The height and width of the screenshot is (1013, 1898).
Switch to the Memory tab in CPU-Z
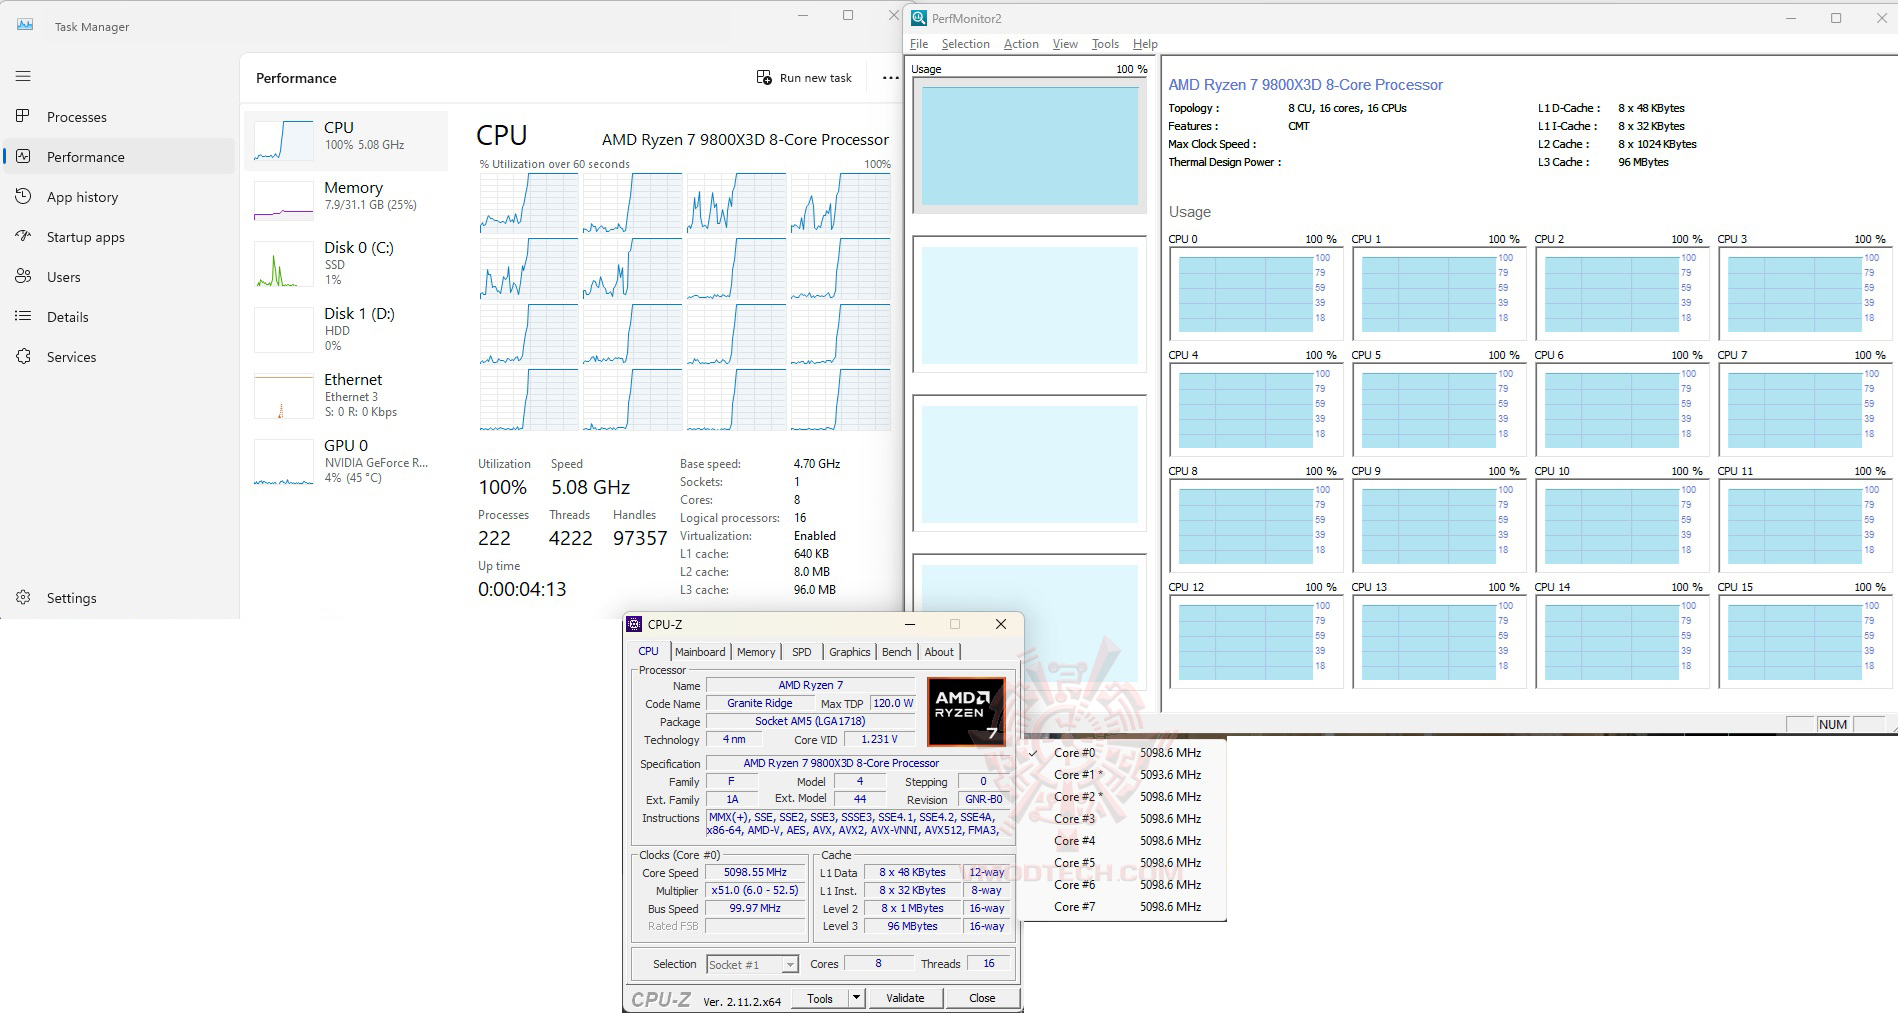coord(756,652)
